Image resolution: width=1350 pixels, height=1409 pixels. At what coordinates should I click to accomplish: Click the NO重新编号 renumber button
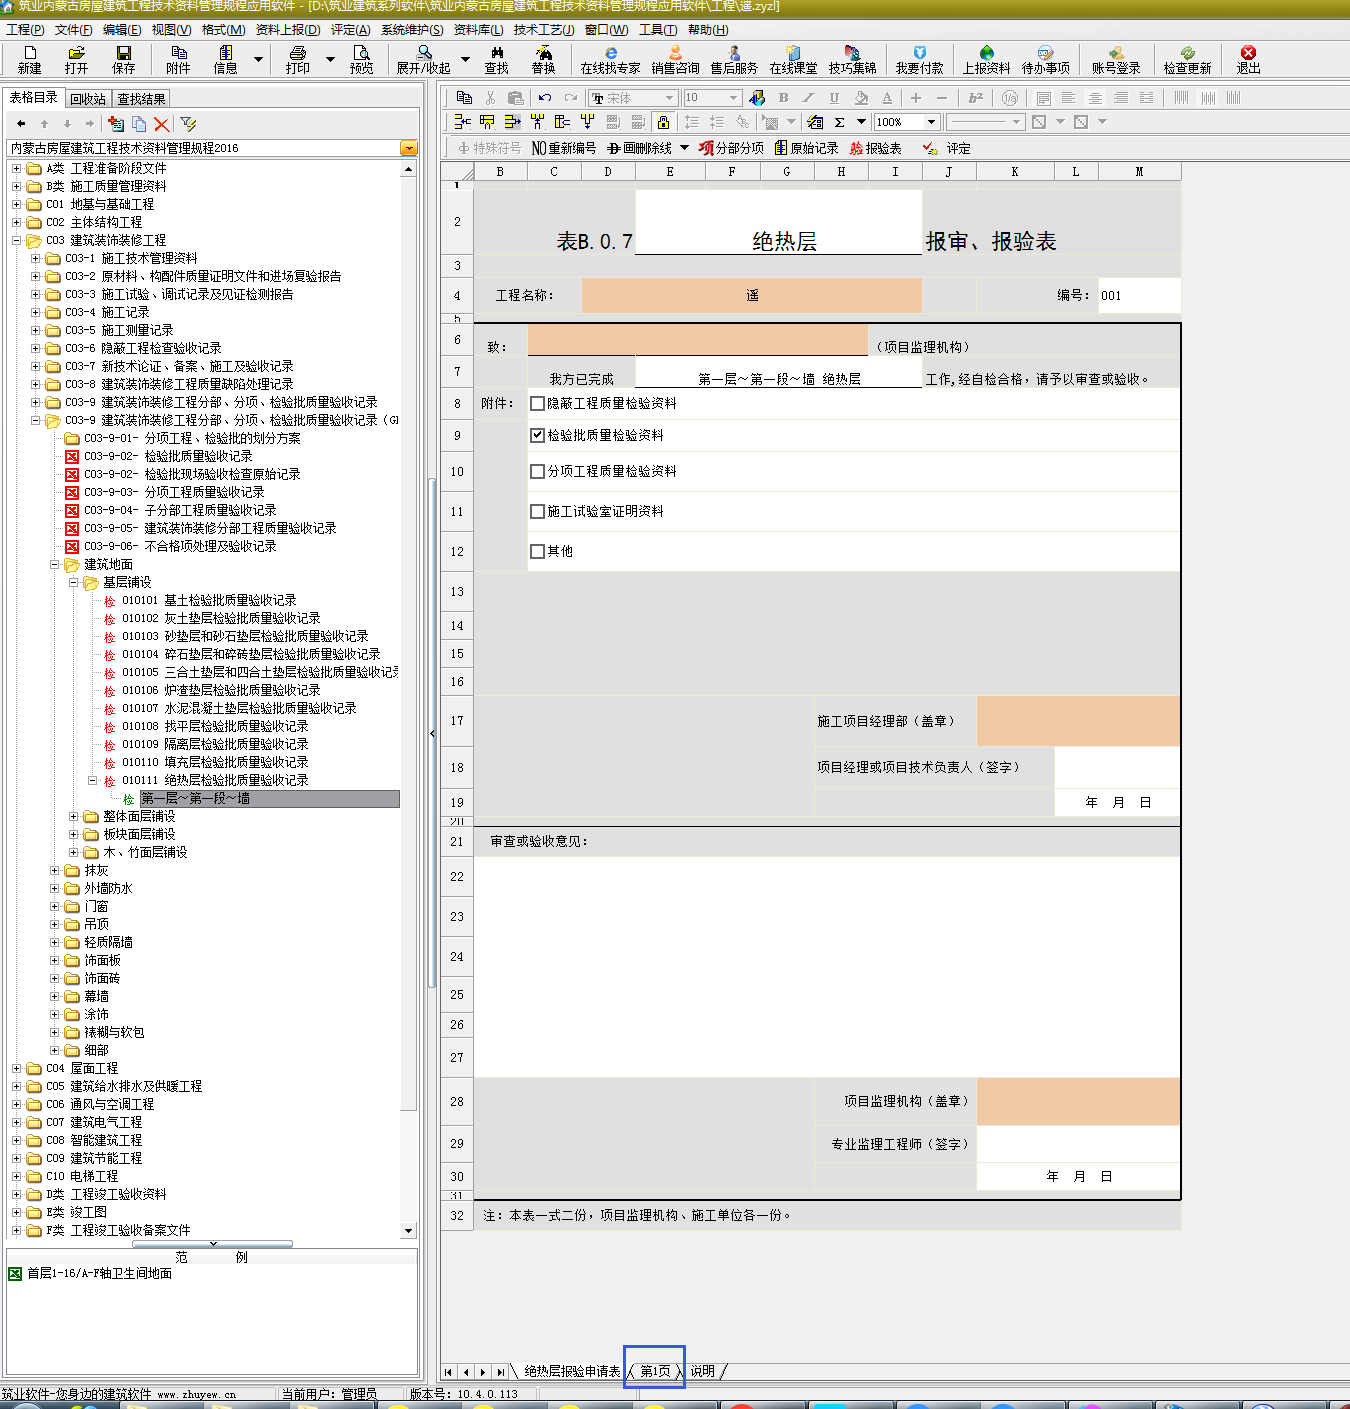[x=564, y=148]
